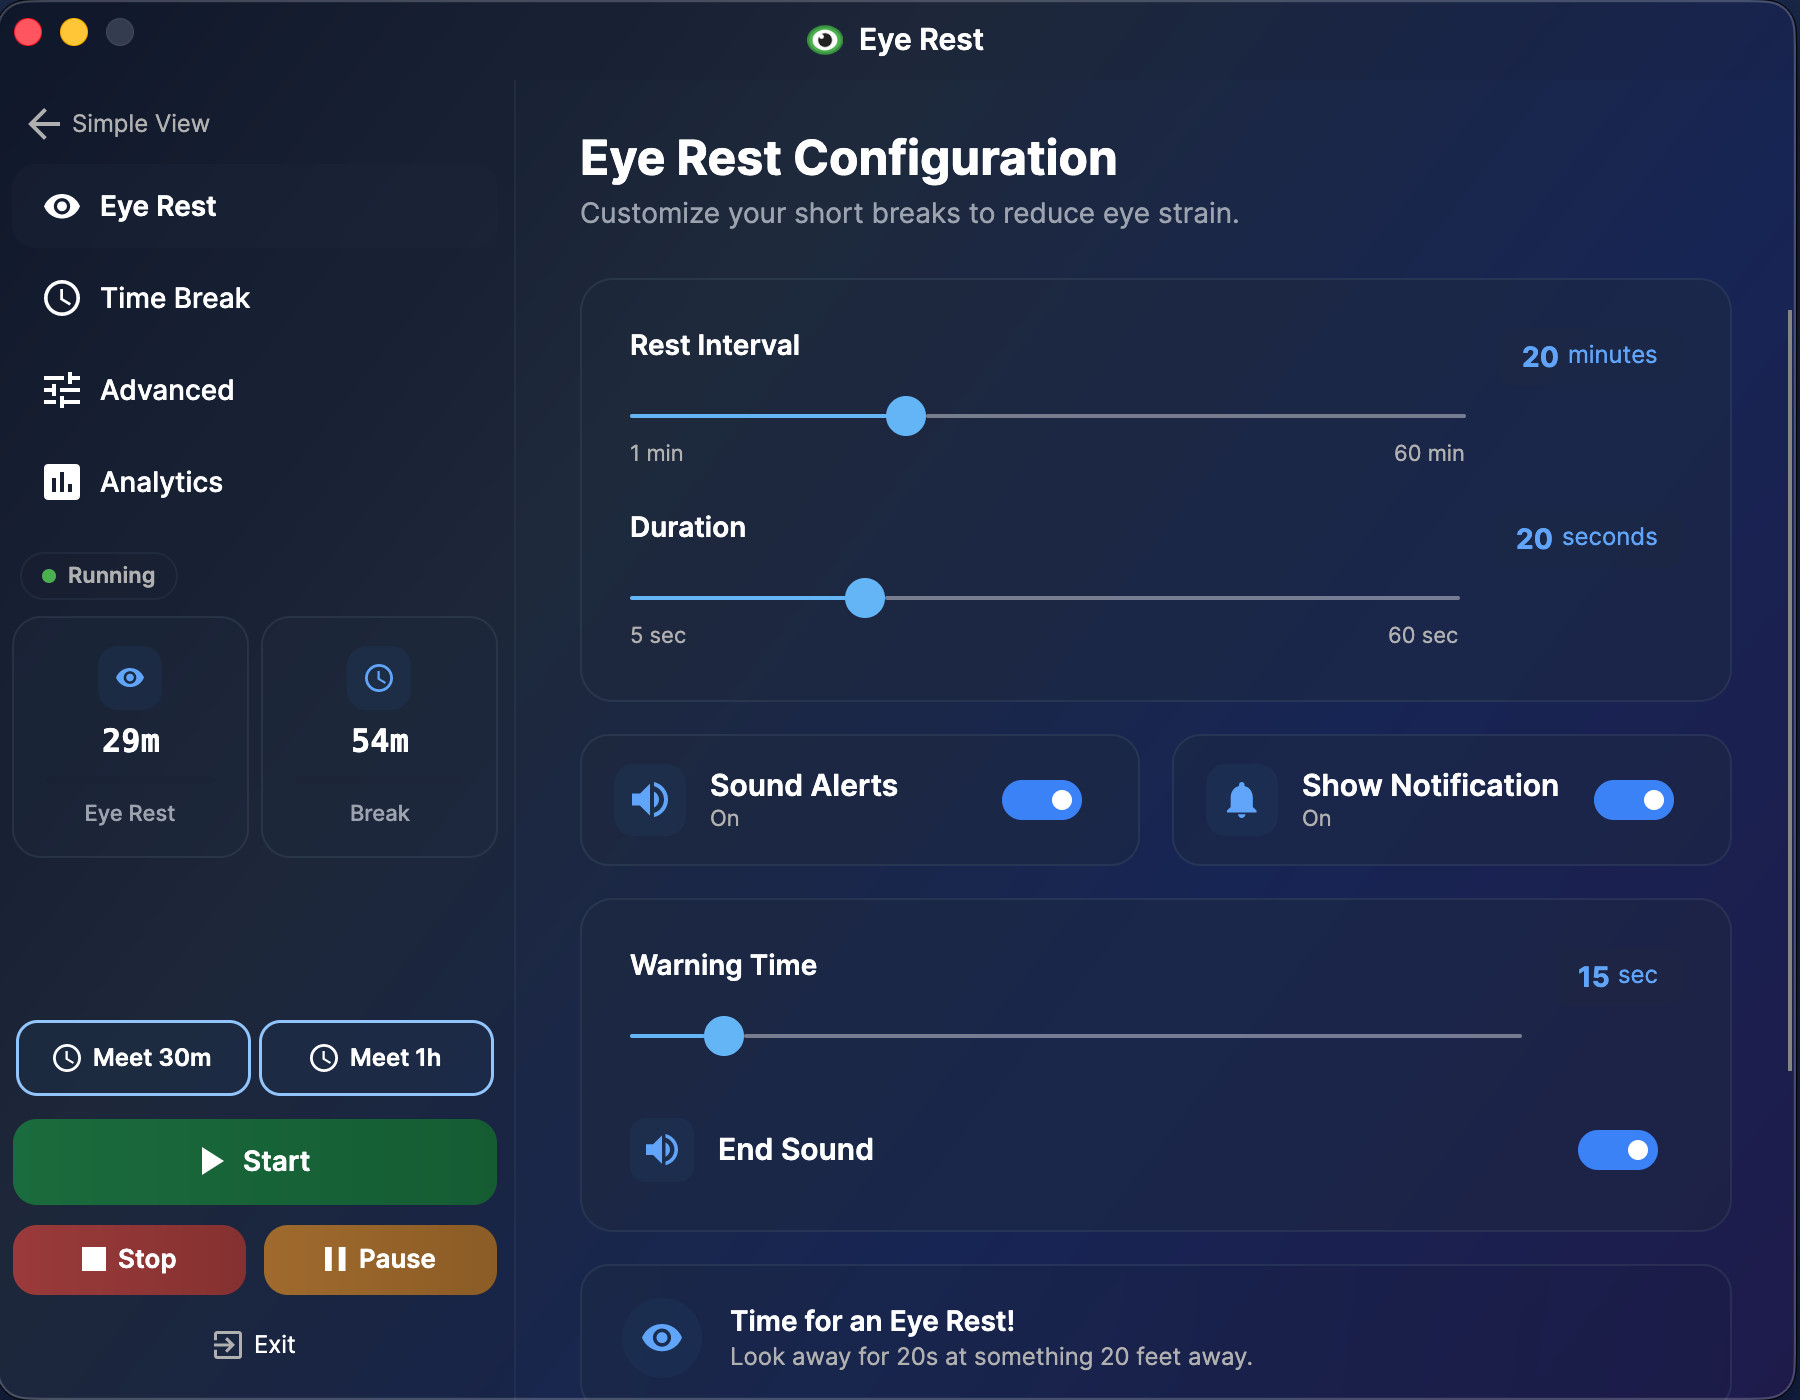Pause the timers with the Pause button
1800x1400 pixels.
(380, 1259)
